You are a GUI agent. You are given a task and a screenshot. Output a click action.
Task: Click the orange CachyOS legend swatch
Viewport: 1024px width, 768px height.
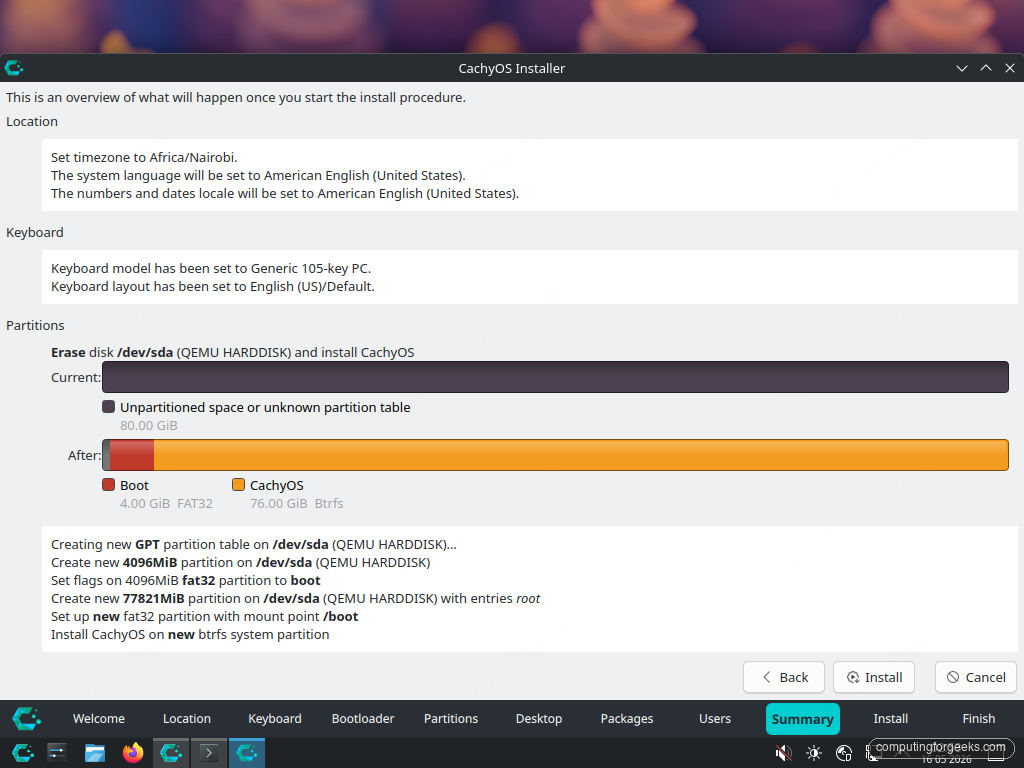pos(238,485)
